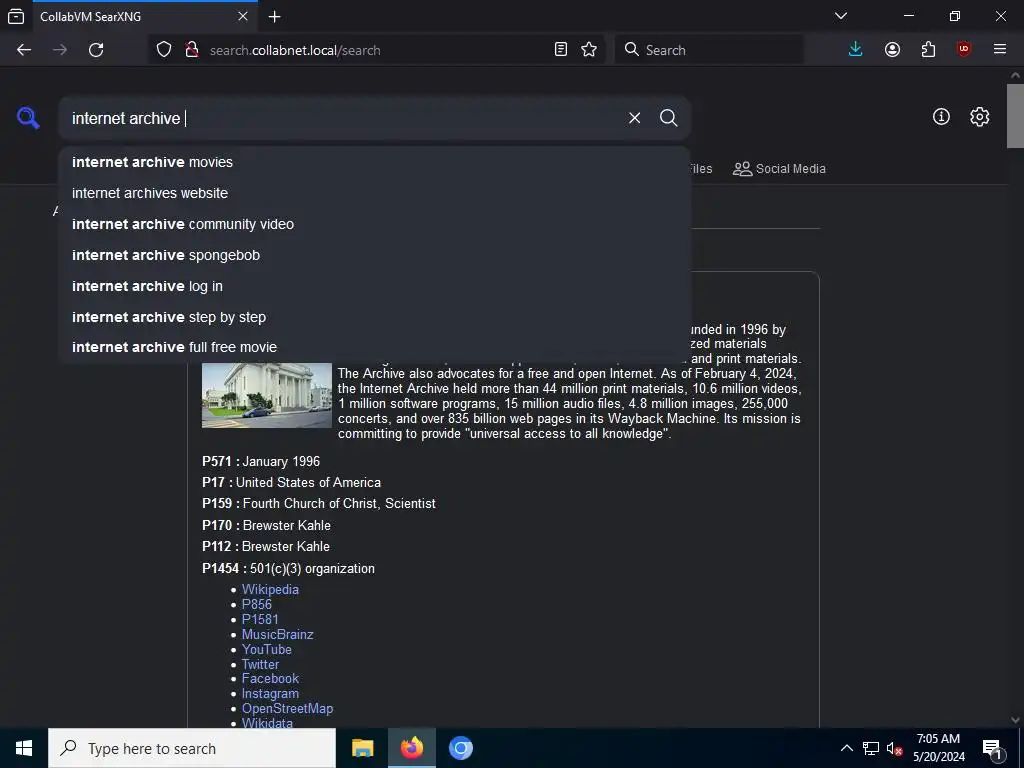Launch Chromium icon in taskbar
The height and width of the screenshot is (768, 1024).
(460, 748)
